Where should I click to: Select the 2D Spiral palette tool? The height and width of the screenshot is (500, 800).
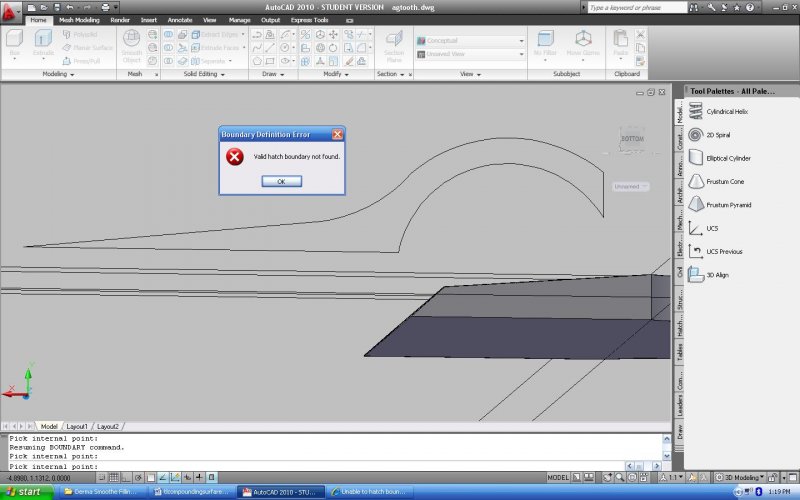tap(720, 135)
